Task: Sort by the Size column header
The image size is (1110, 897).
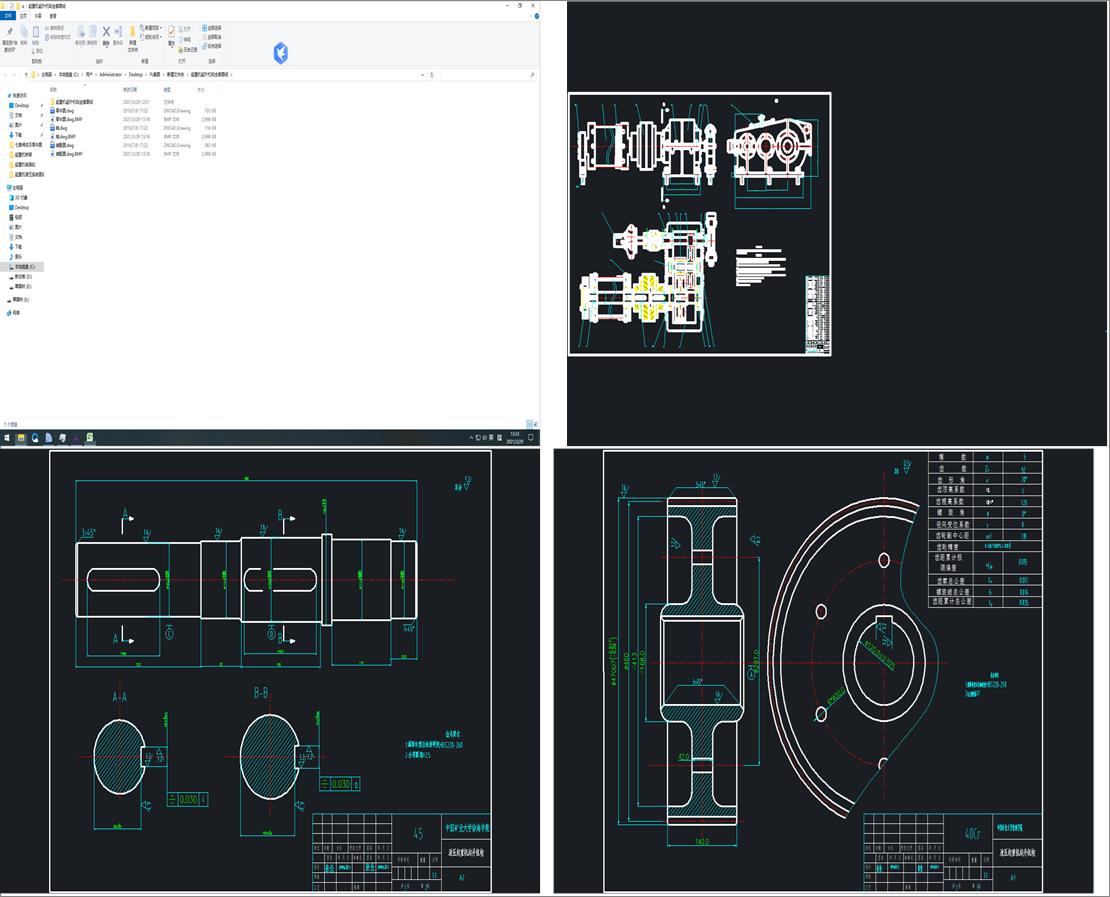Action: (x=200, y=90)
